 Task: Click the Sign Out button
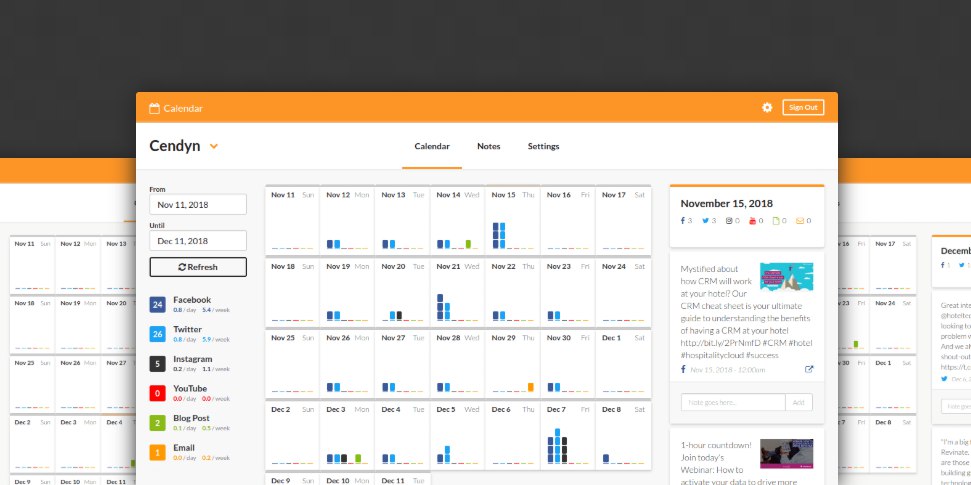803,107
